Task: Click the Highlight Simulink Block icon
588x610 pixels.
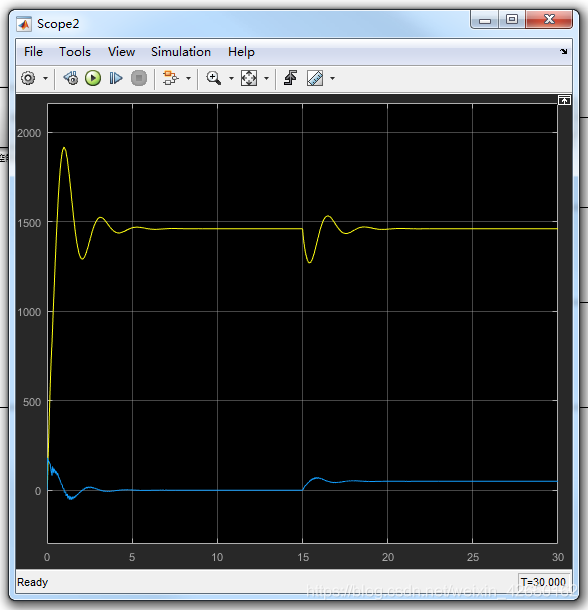Action: click(x=170, y=78)
